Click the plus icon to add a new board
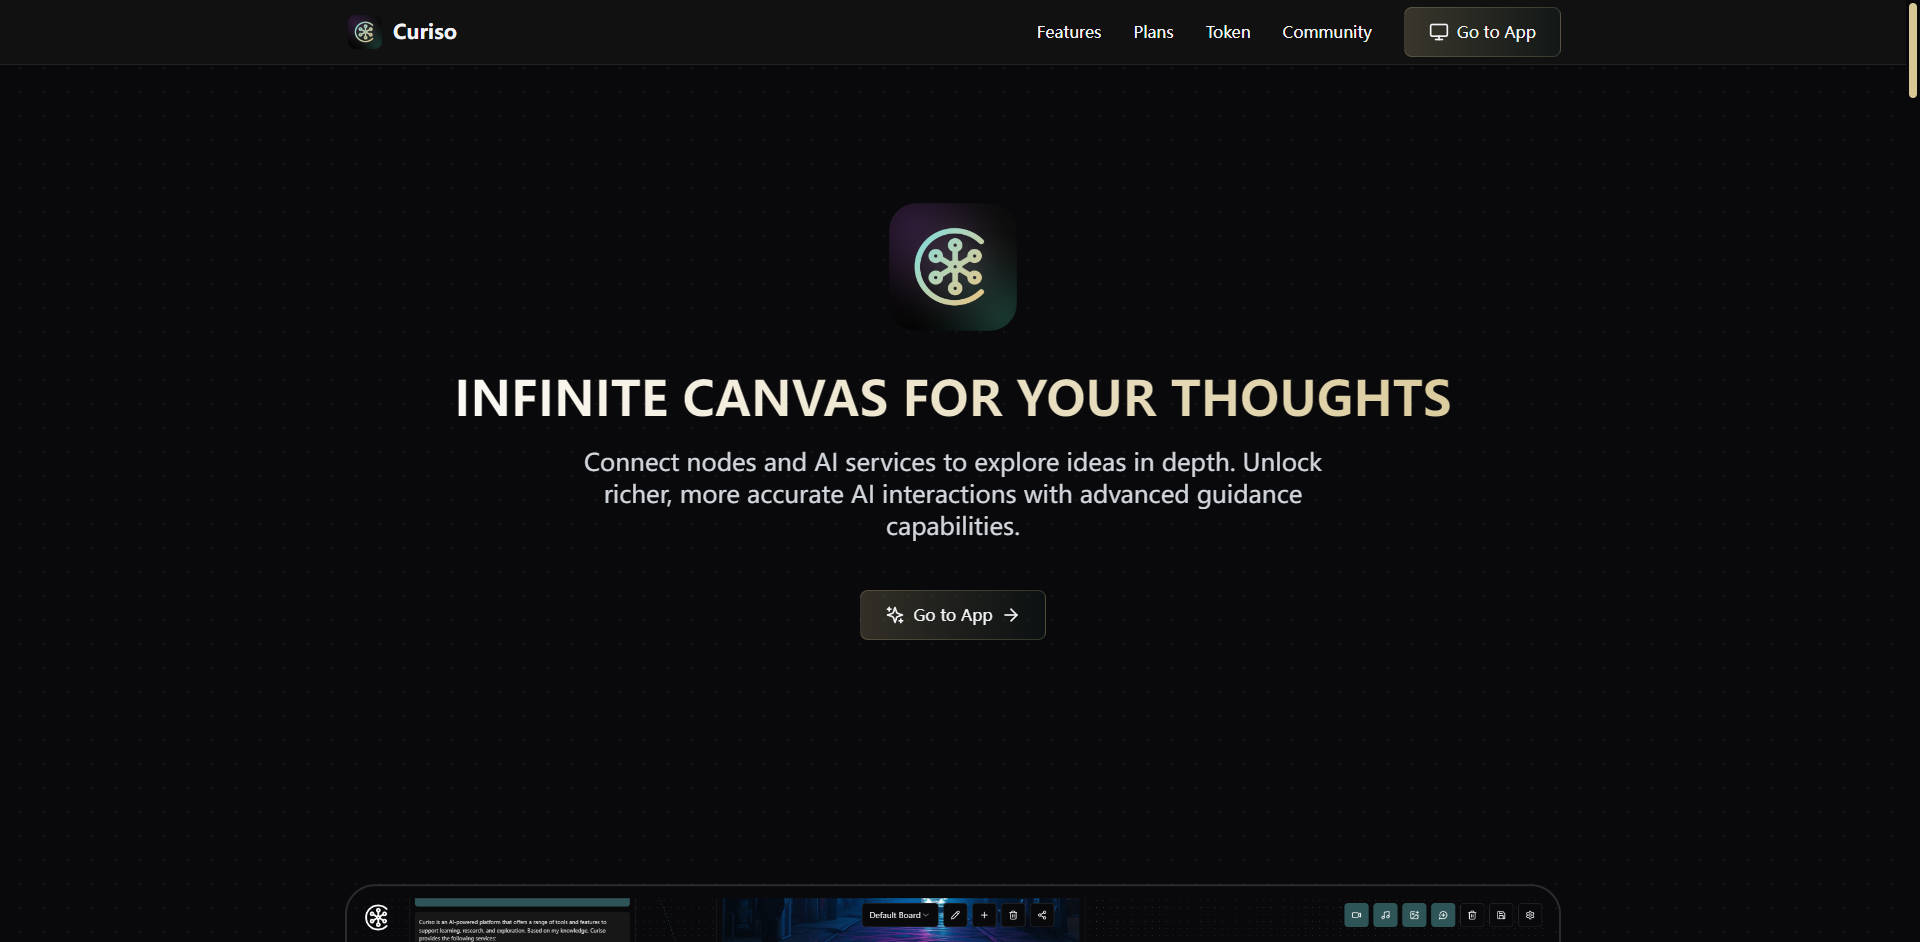1920x942 pixels. coord(985,915)
